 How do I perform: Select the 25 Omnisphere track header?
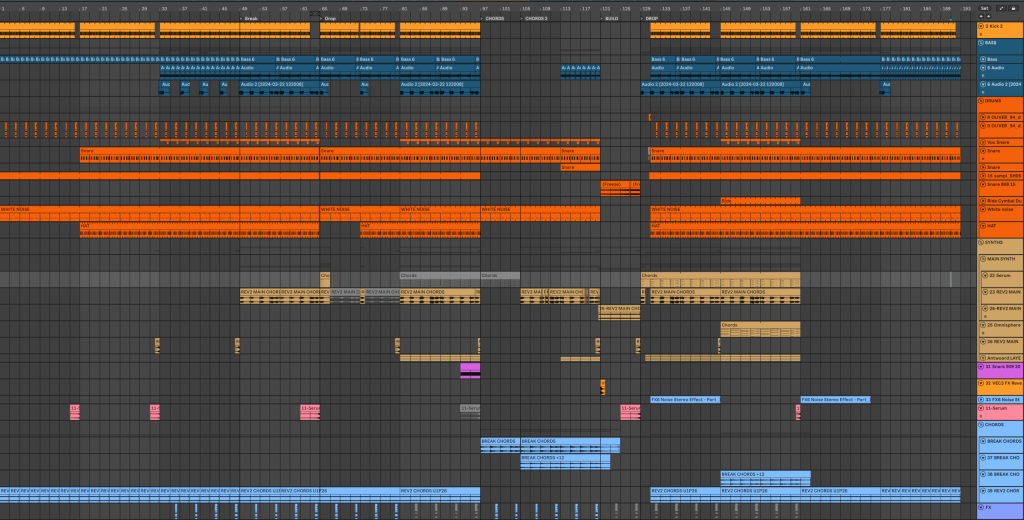pos(1003,324)
